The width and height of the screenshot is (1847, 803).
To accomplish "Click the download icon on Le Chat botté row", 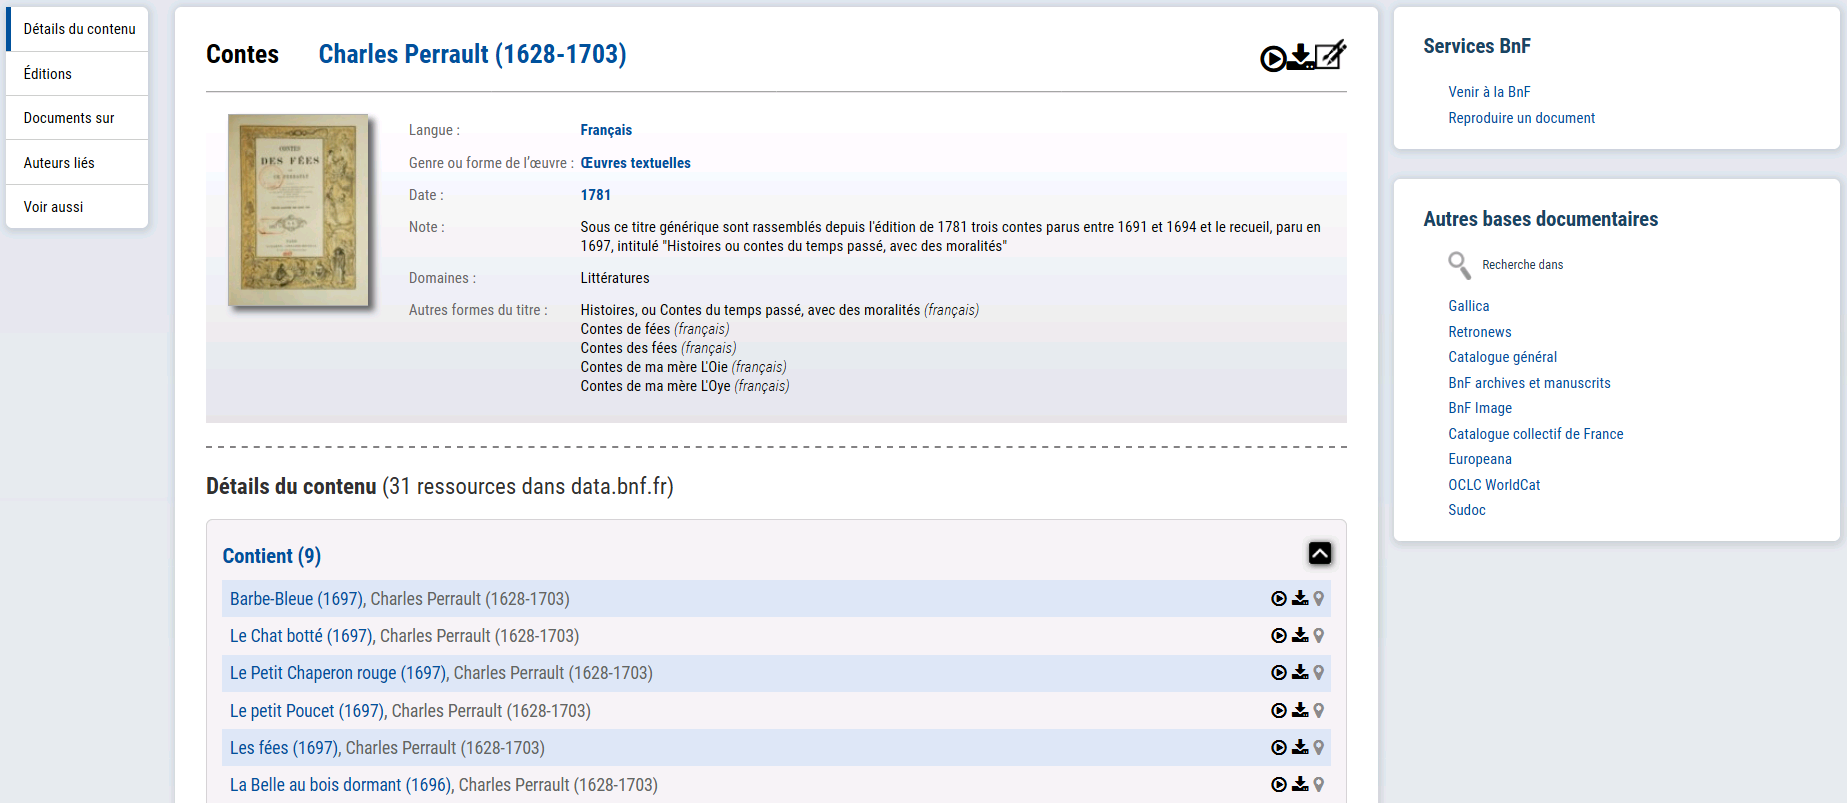I will (1300, 635).
